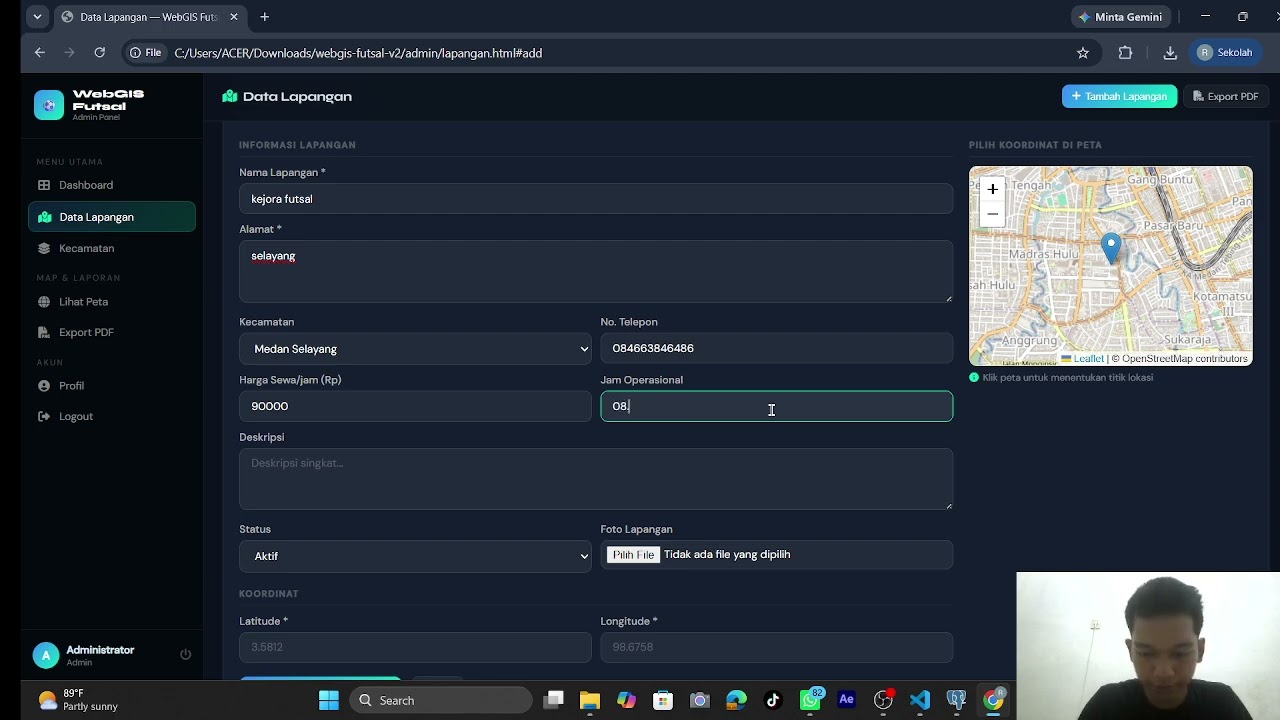The height and width of the screenshot is (720, 1280).
Task: Click Export PDF button in header
Action: (1225, 96)
